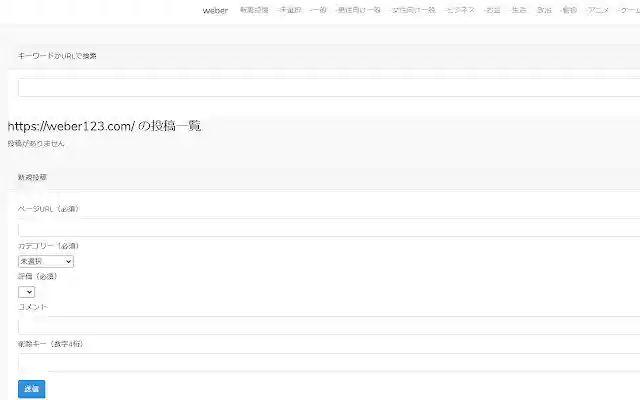The width and height of the screenshot is (640, 400).
Task: Select the heading text https://weber123.com/ の投稿一覧
Action: coord(104,126)
